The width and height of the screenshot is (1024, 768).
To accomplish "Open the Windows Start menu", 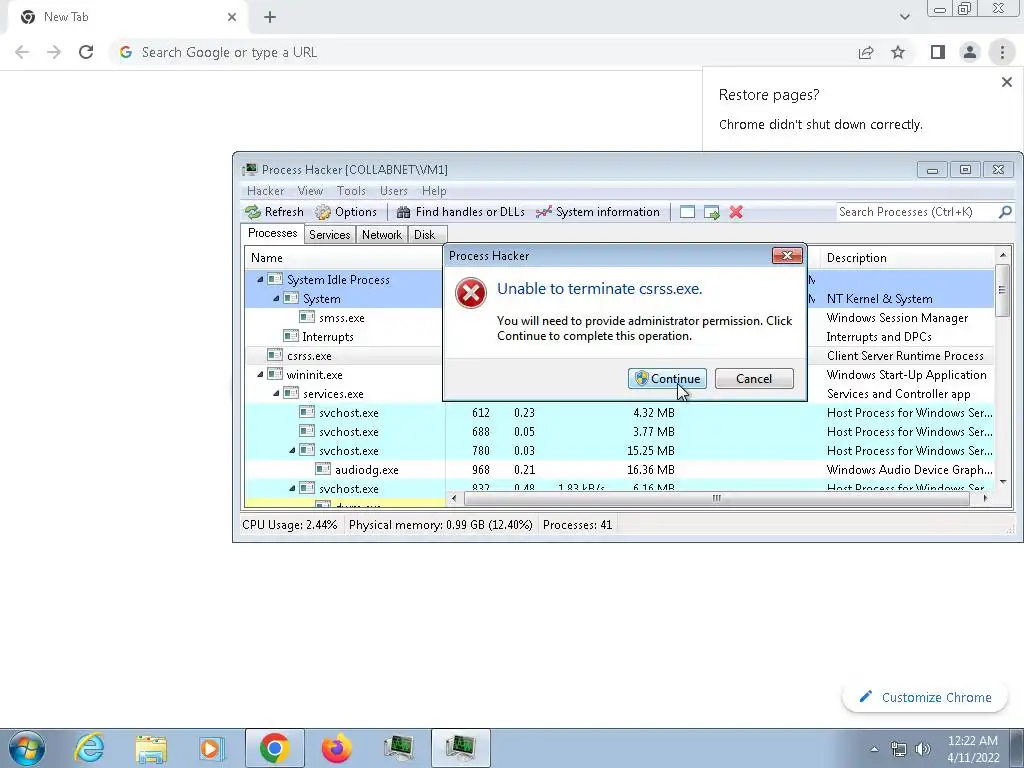I will tap(27, 748).
